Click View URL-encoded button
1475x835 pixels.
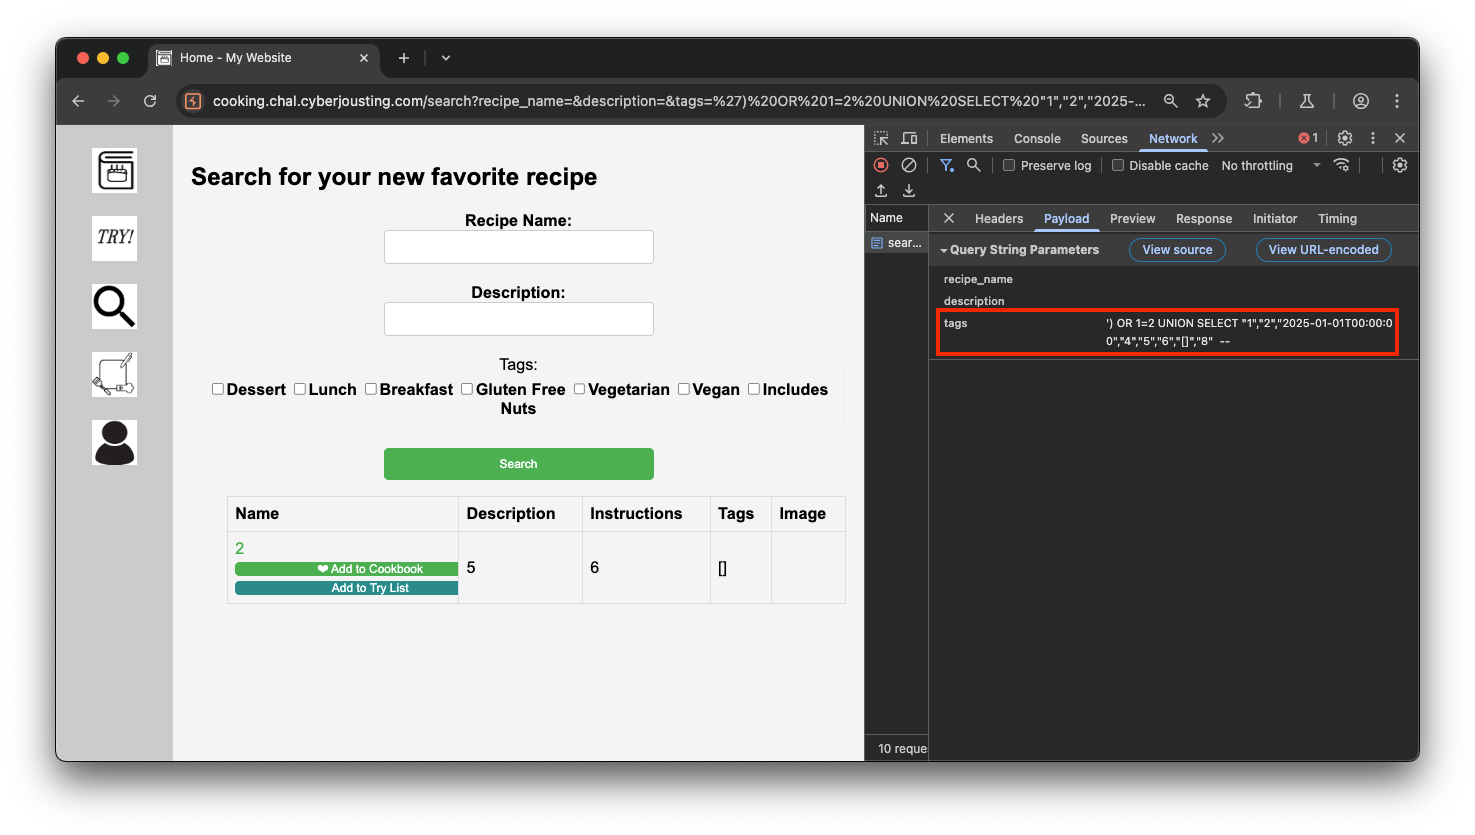coord(1323,250)
